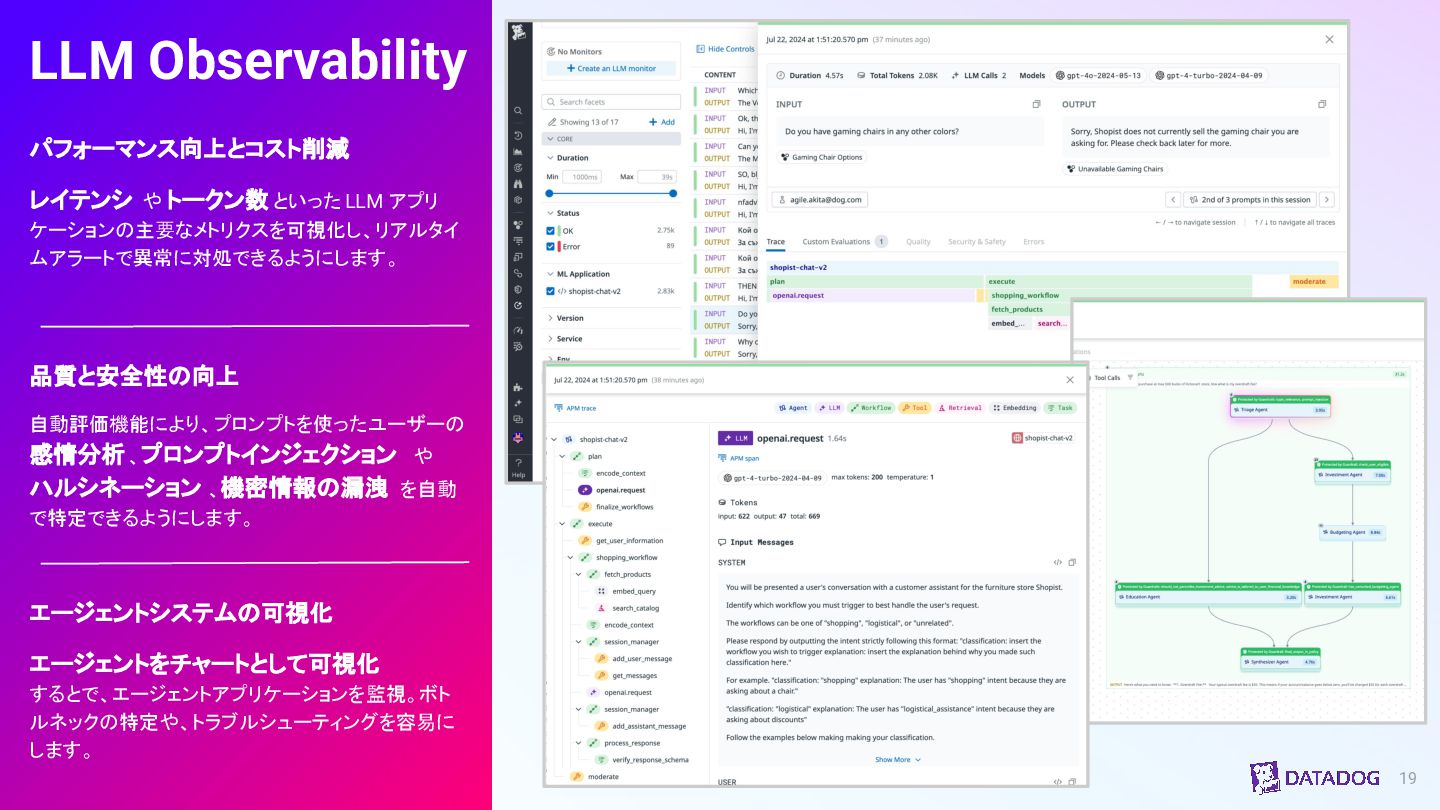Copy the OUTPUT message with copy icon
Screen dimensions: 1440x810
[1322, 104]
